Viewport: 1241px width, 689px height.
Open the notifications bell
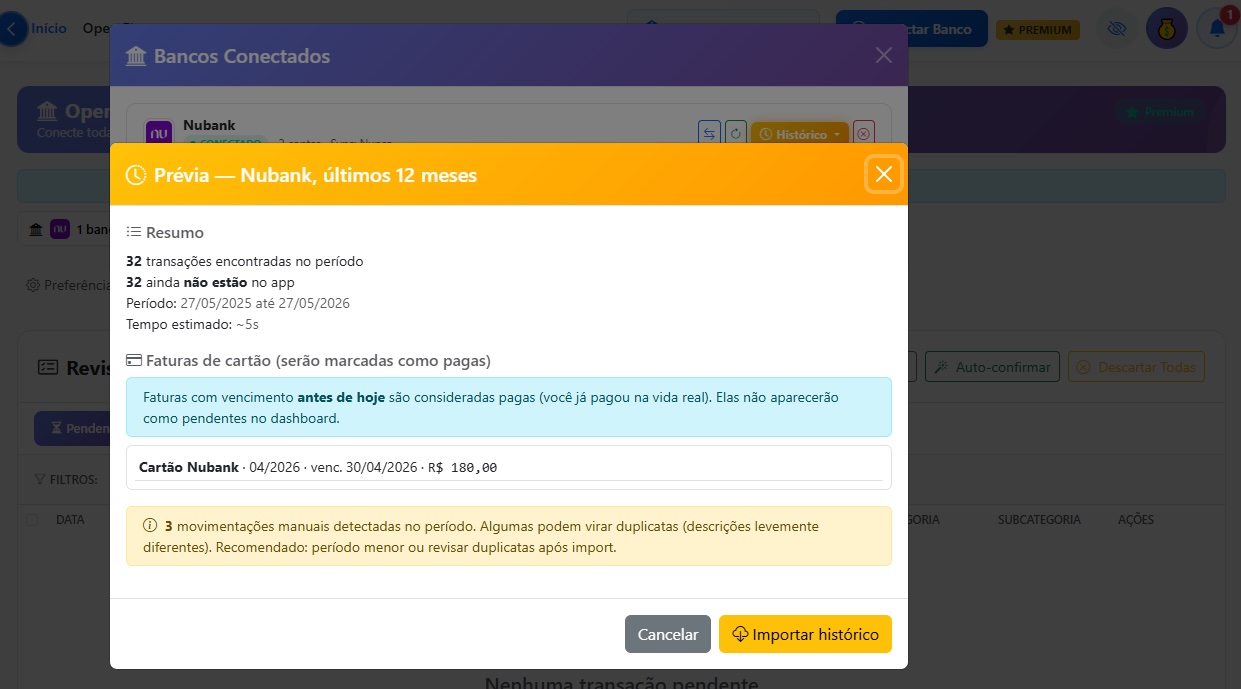coord(1217,29)
